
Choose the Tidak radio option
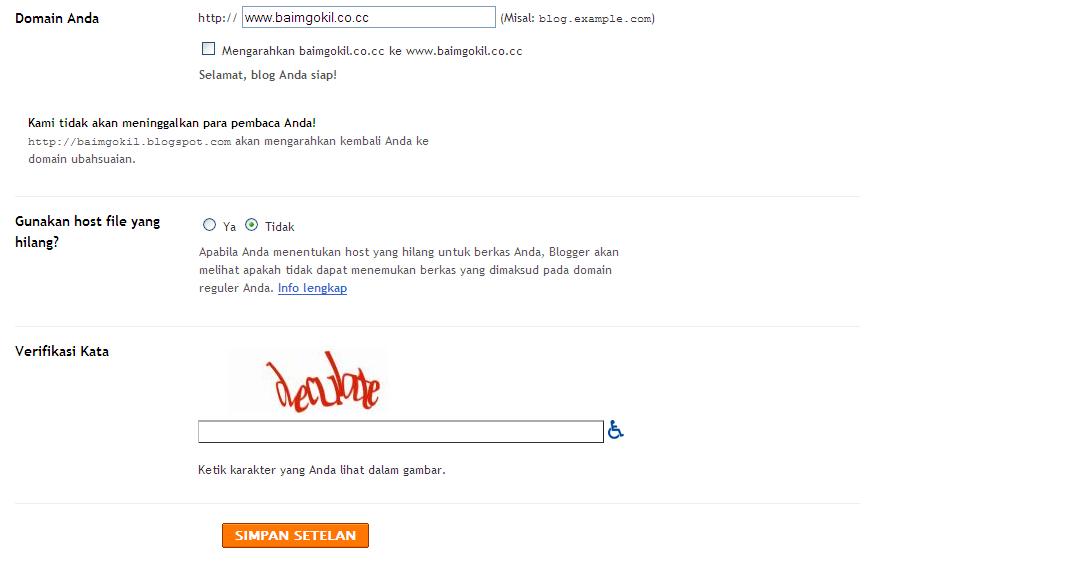tap(252, 224)
